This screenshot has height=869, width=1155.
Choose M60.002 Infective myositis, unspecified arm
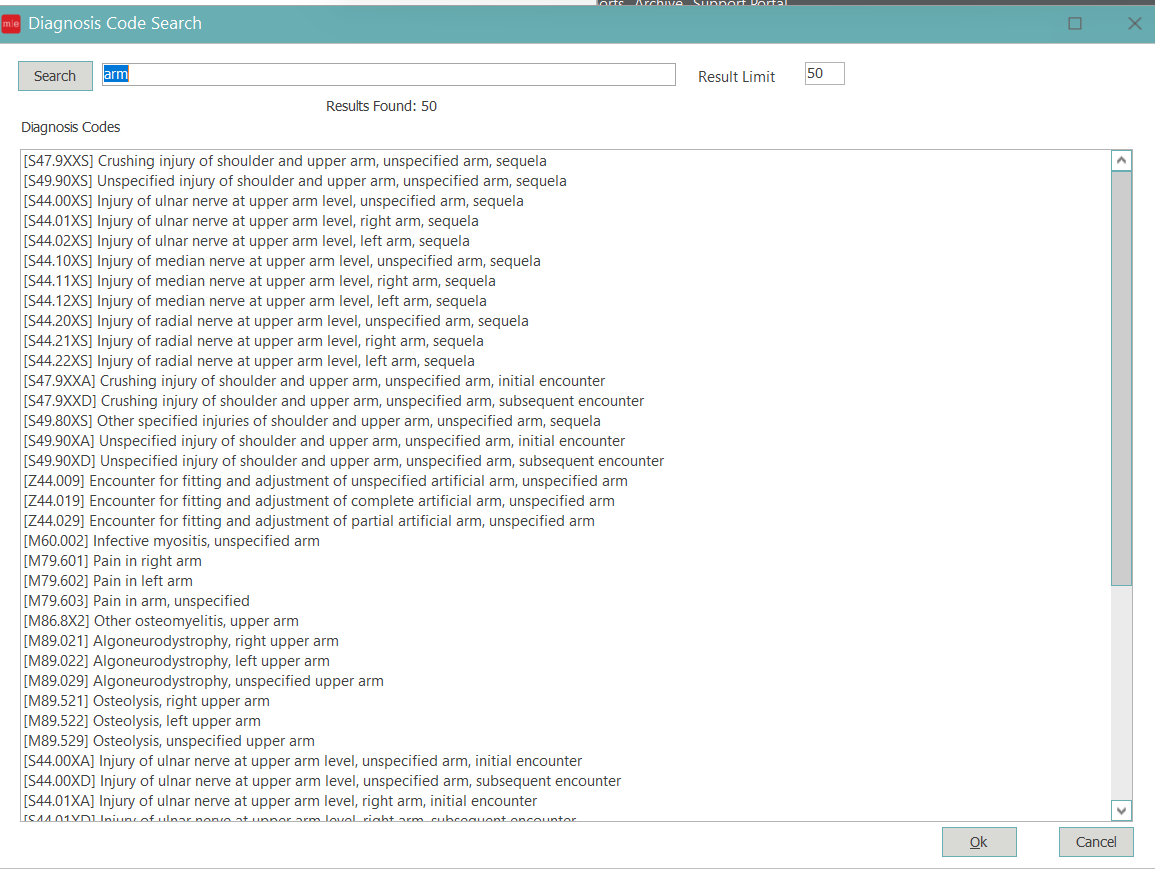[172, 541]
